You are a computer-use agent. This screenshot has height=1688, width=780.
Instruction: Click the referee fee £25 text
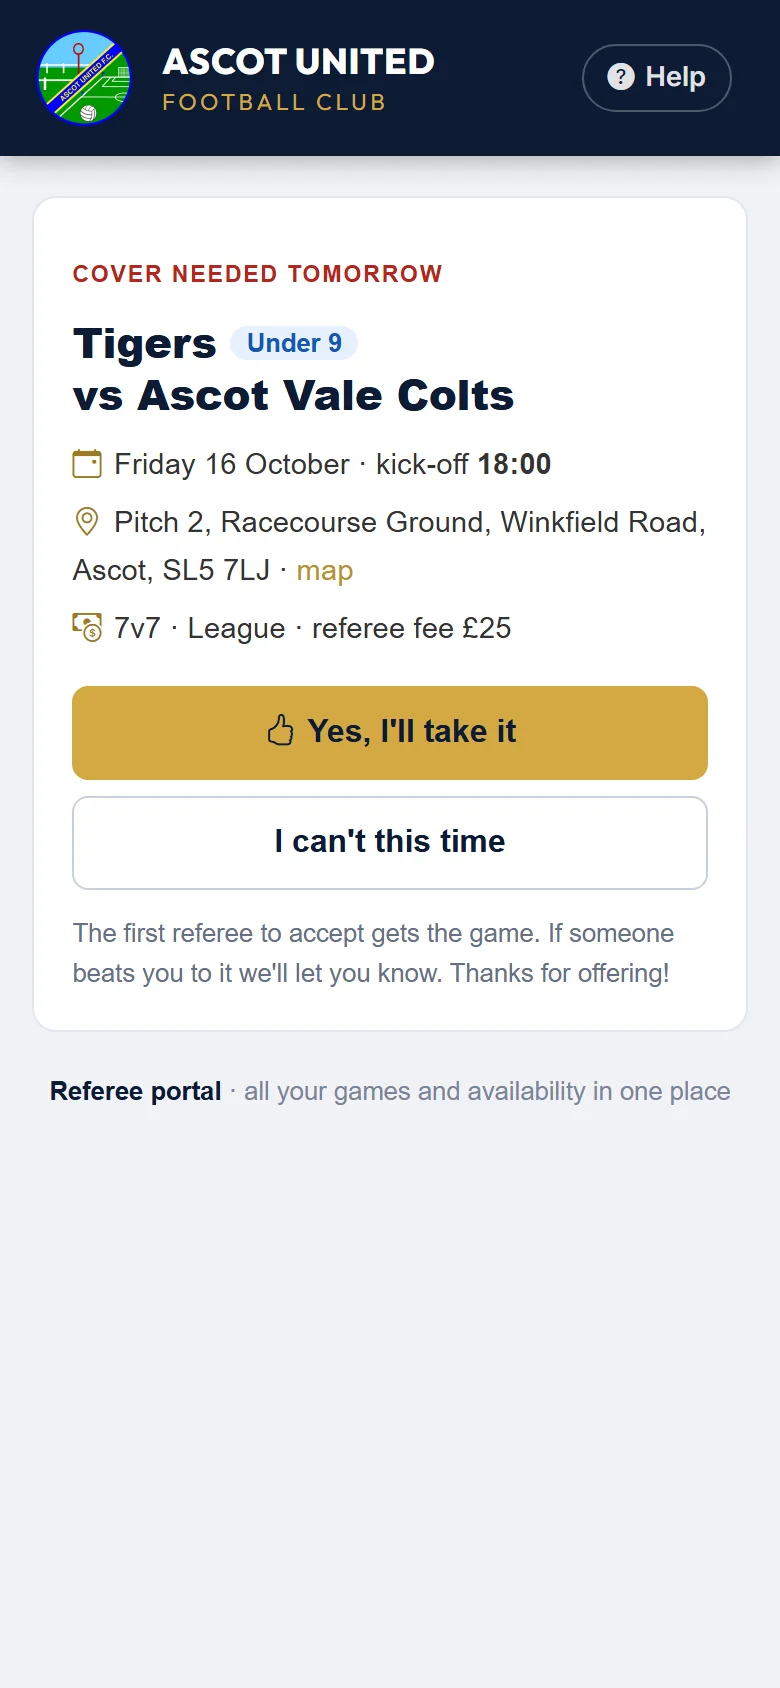[412, 628]
